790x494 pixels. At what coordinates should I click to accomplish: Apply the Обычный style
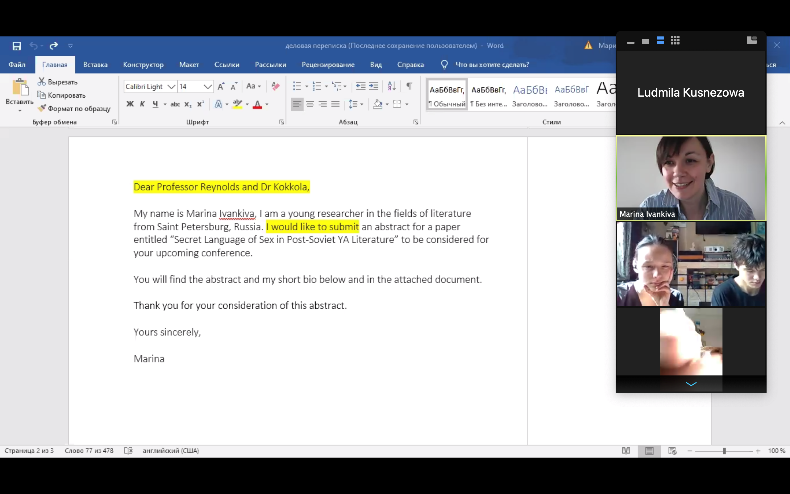click(447, 95)
